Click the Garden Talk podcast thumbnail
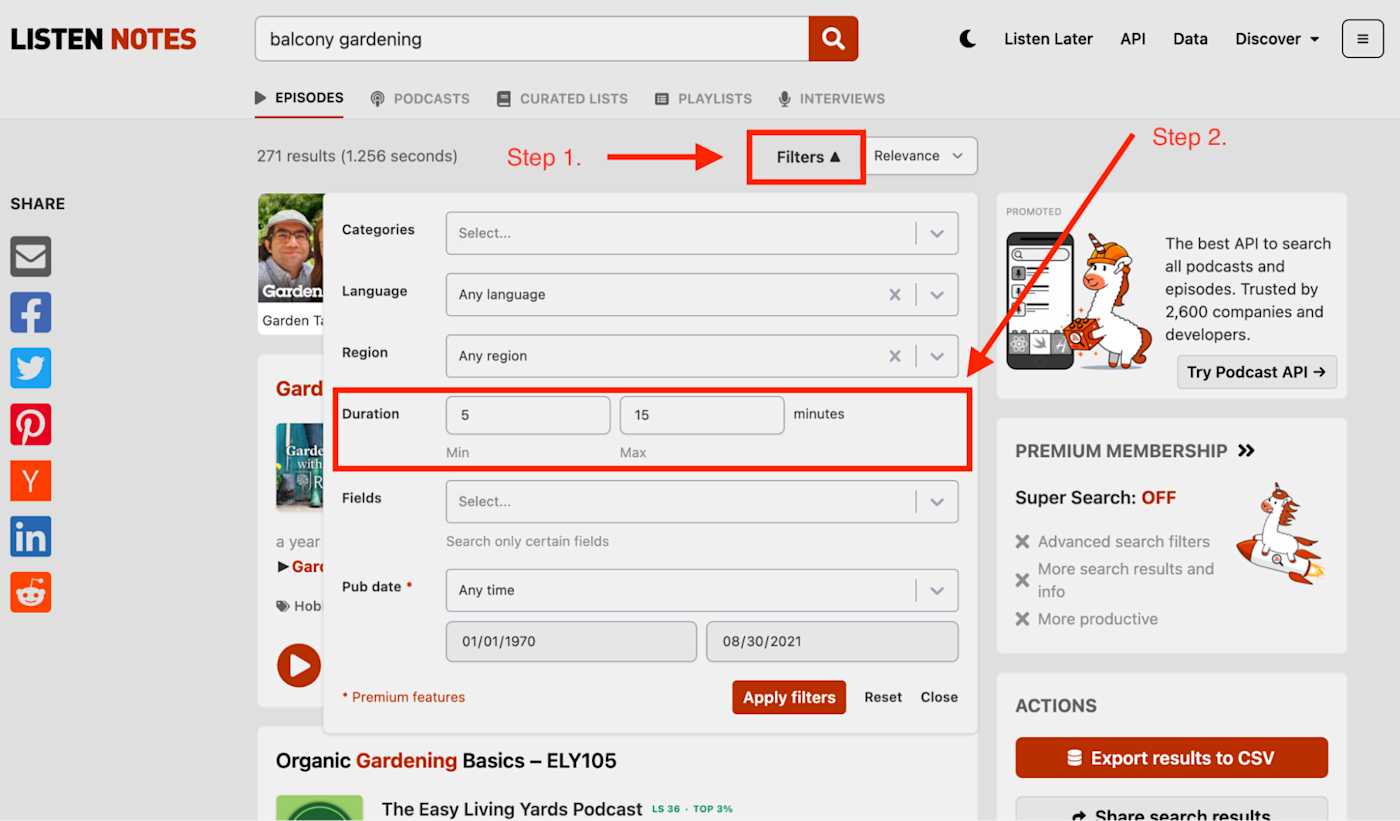 coord(291,248)
